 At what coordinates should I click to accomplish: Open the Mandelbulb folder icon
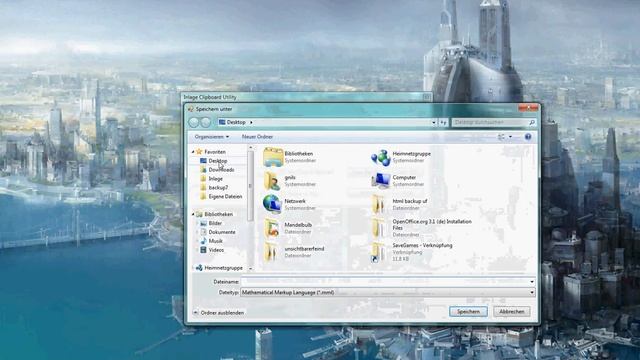[271, 228]
